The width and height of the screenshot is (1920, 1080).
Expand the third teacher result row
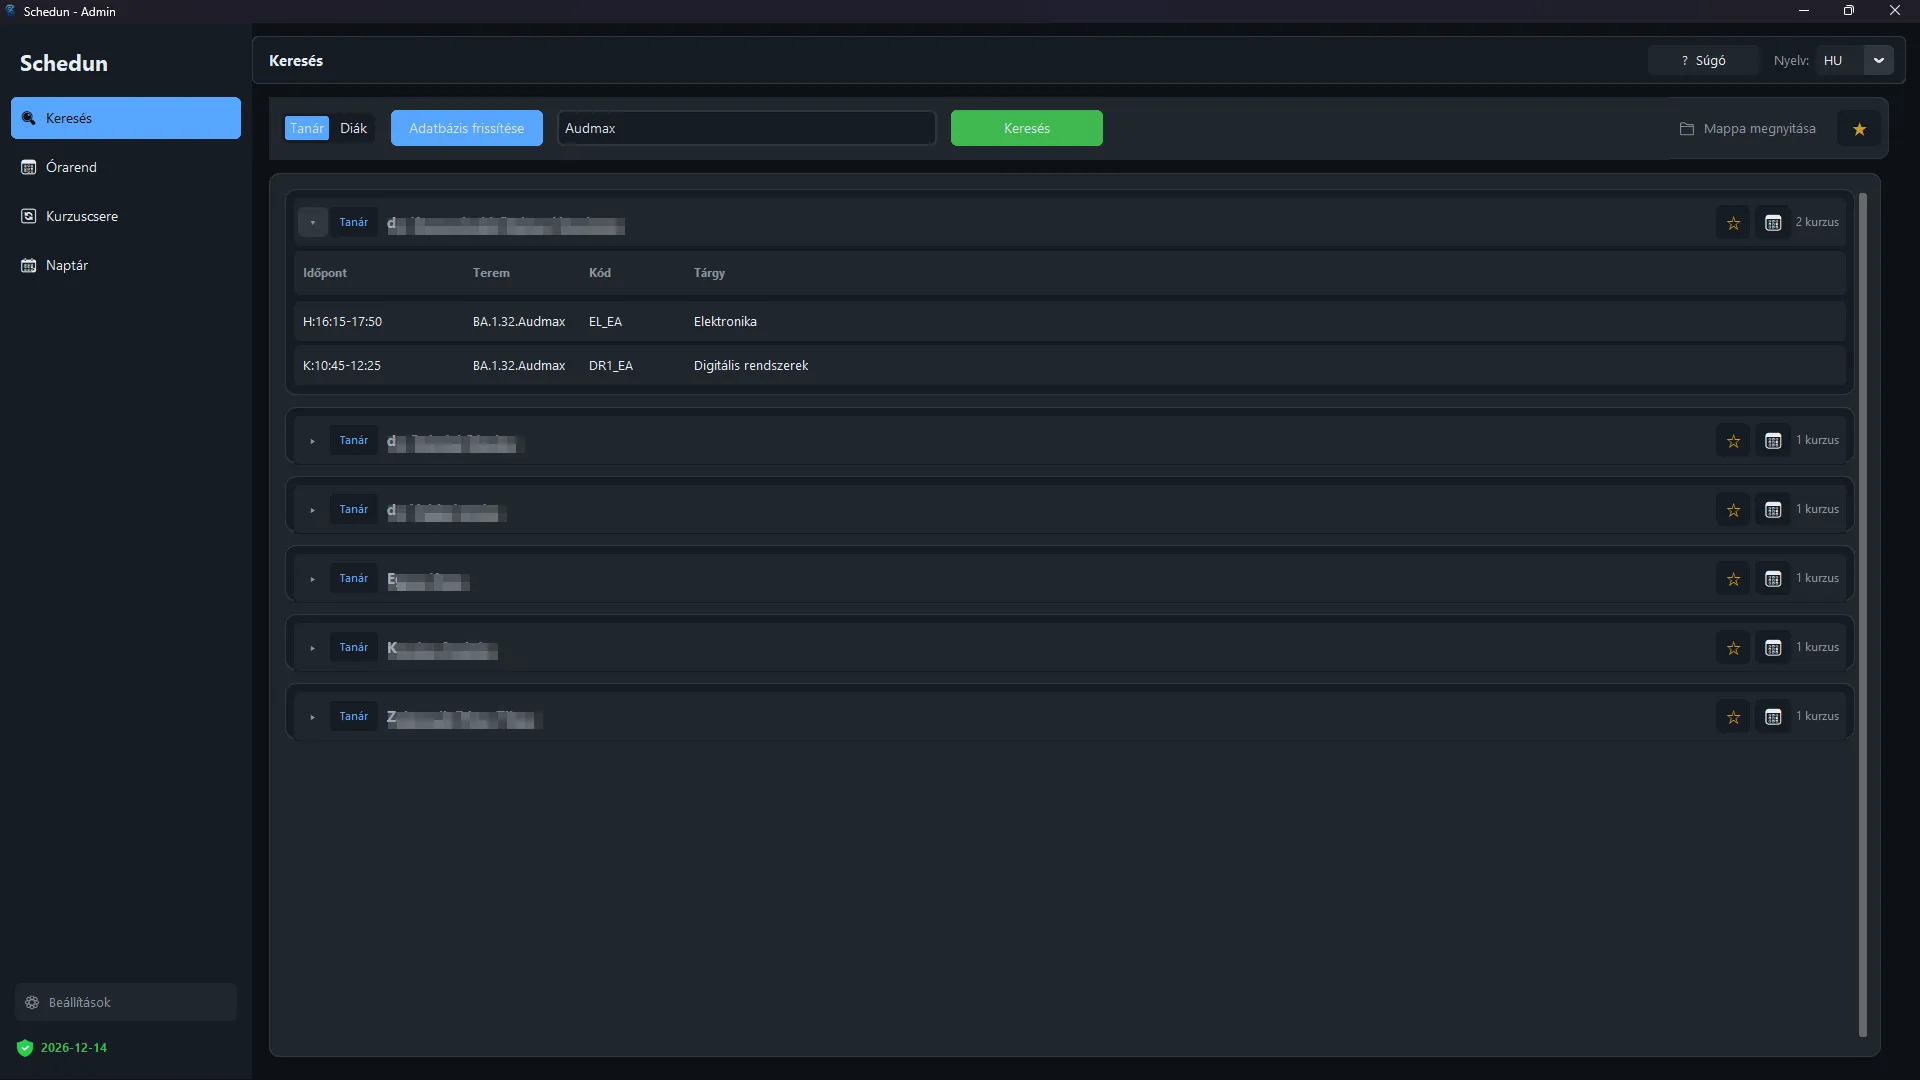(x=313, y=509)
